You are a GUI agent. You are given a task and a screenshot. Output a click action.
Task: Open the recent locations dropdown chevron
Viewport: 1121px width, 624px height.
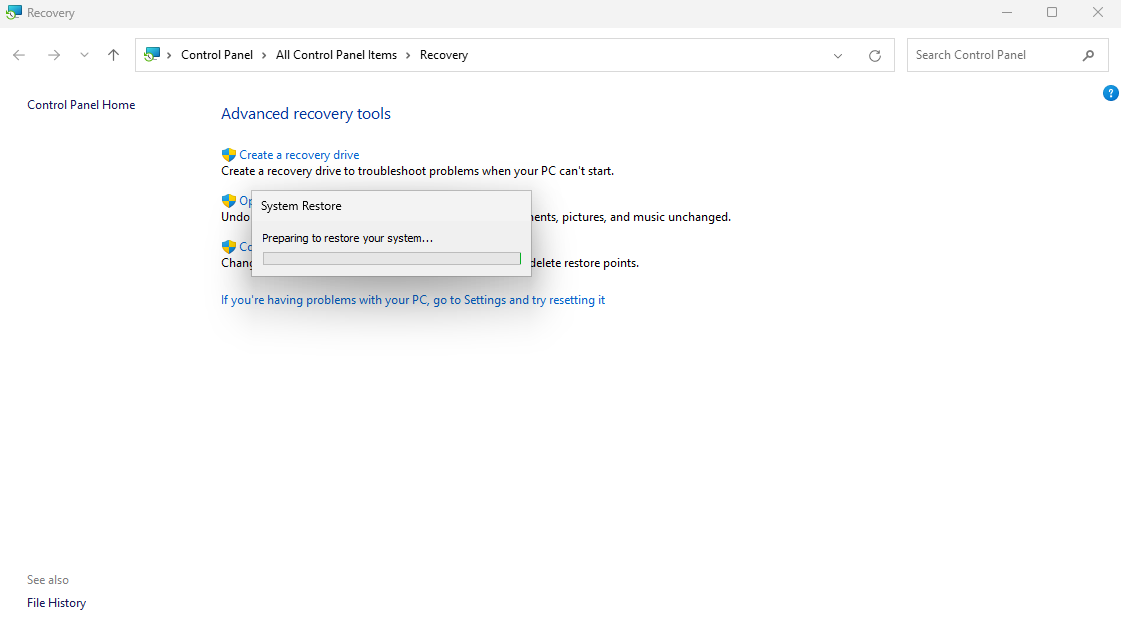(x=84, y=55)
